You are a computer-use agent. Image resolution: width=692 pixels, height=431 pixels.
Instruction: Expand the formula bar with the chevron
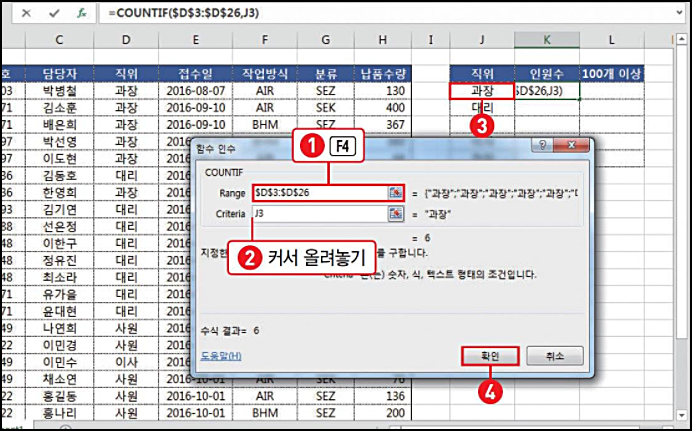680,13
